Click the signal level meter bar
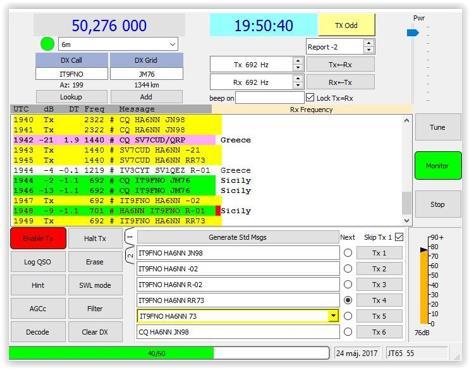The image size is (470, 369). tap(424, 287)
